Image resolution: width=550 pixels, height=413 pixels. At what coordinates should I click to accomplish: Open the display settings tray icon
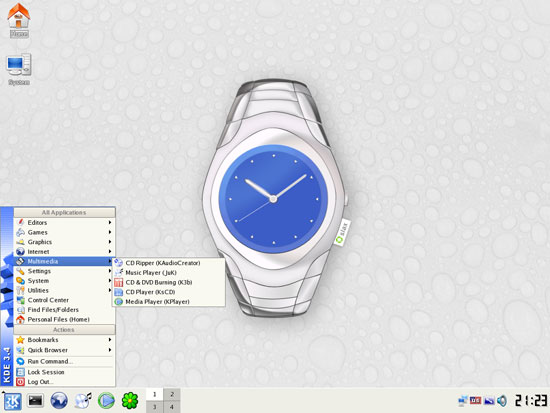point(489,401)
